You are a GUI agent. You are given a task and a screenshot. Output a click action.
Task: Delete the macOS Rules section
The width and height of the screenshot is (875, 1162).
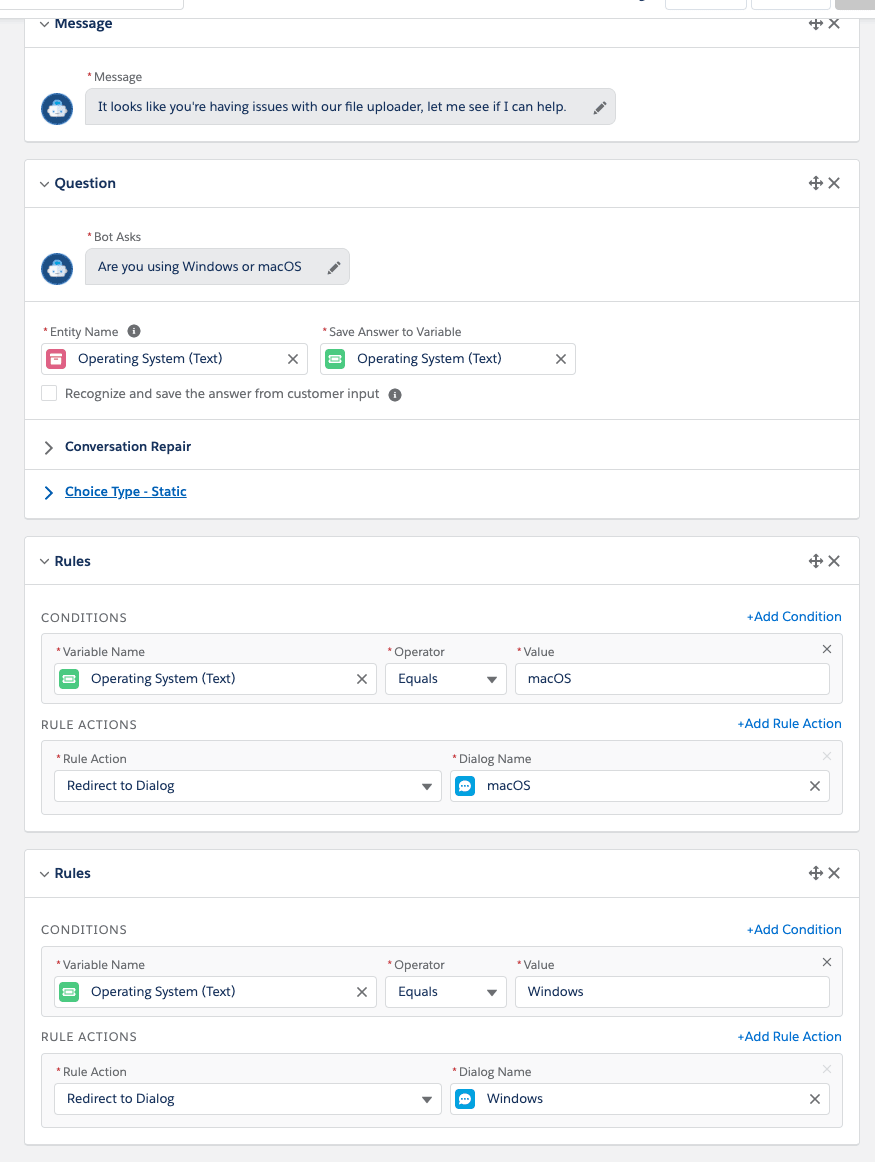(x=834, y=561)
